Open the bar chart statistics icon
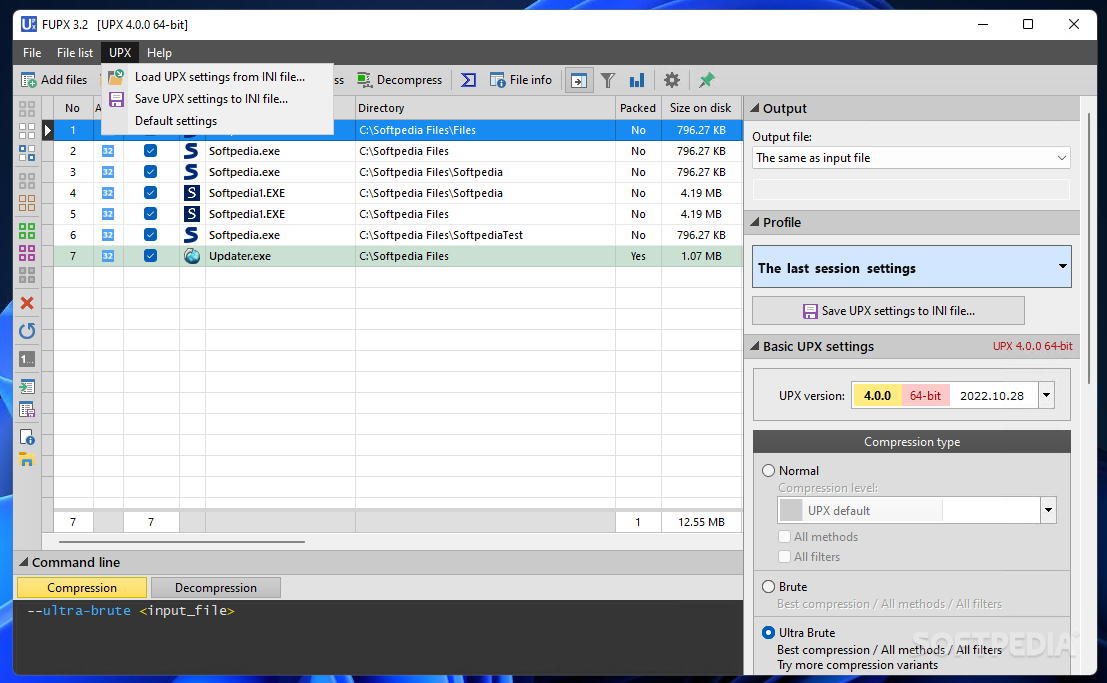This screenshot has height=683, width=1107. point(637,80)
